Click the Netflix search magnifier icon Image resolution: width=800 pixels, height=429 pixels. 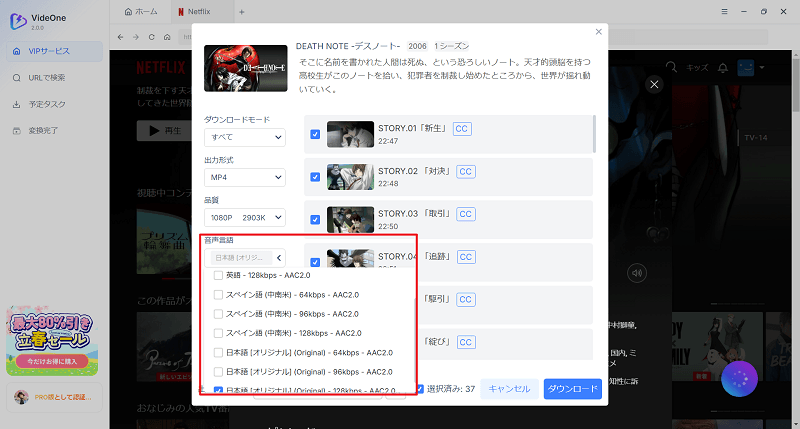click(x=671, y=67)
